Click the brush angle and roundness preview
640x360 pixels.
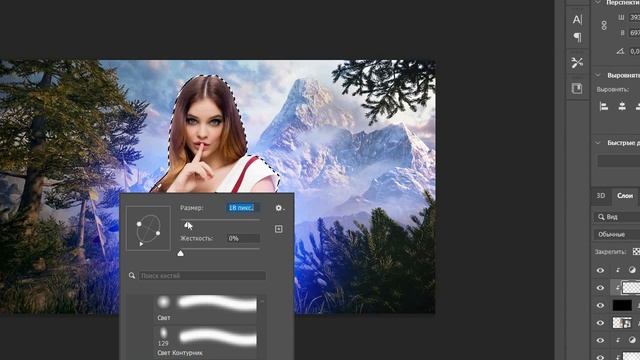tap(148, 228)
